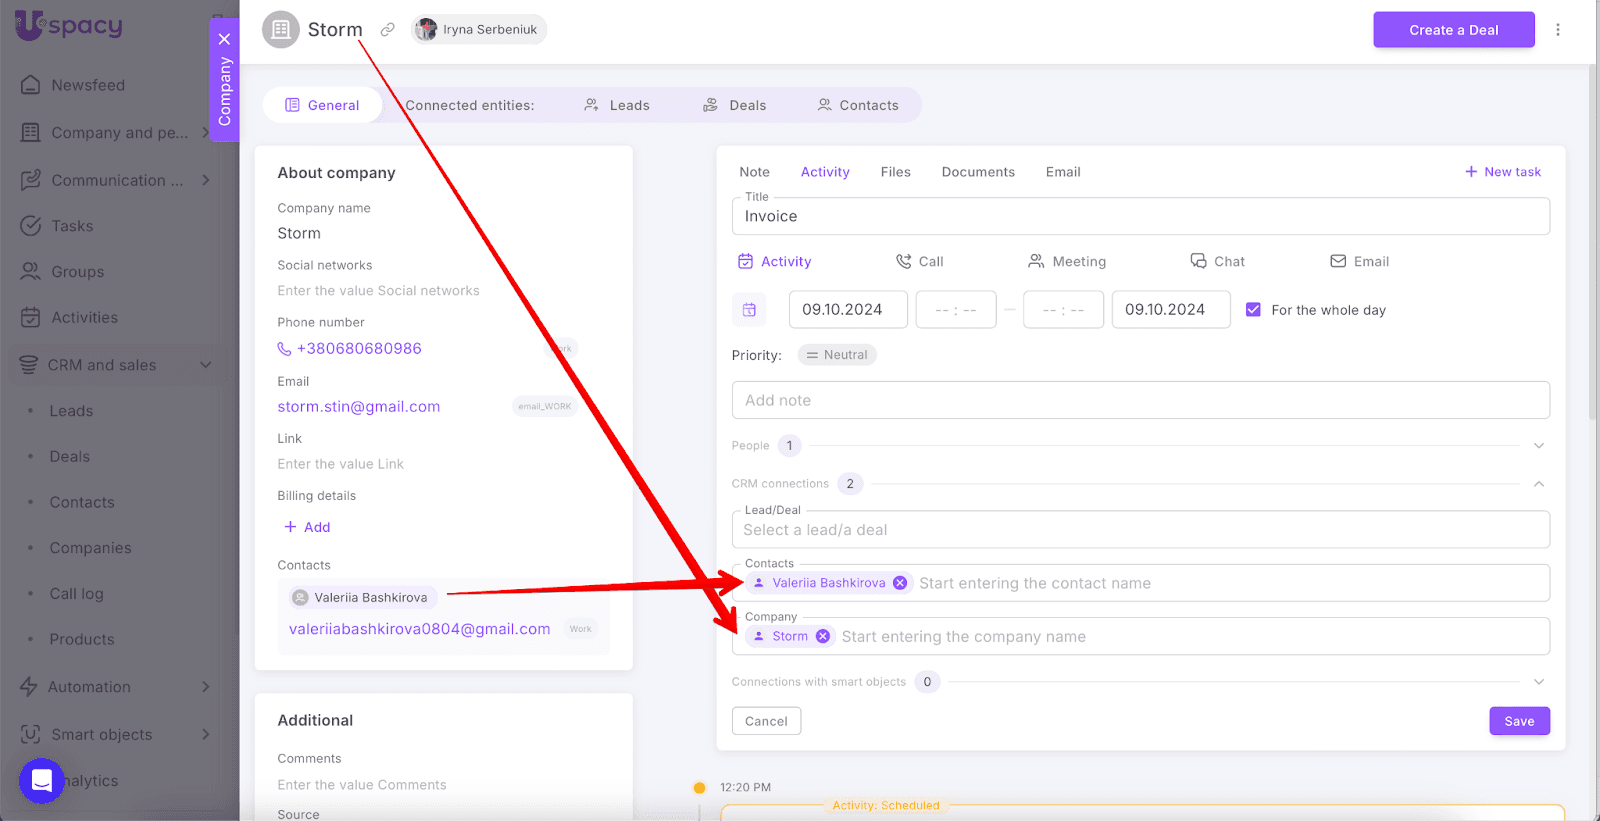Open the Deals connected entities tab
Image resolution: width=1600 pixels, height=821 pixels.
[735, 105]
